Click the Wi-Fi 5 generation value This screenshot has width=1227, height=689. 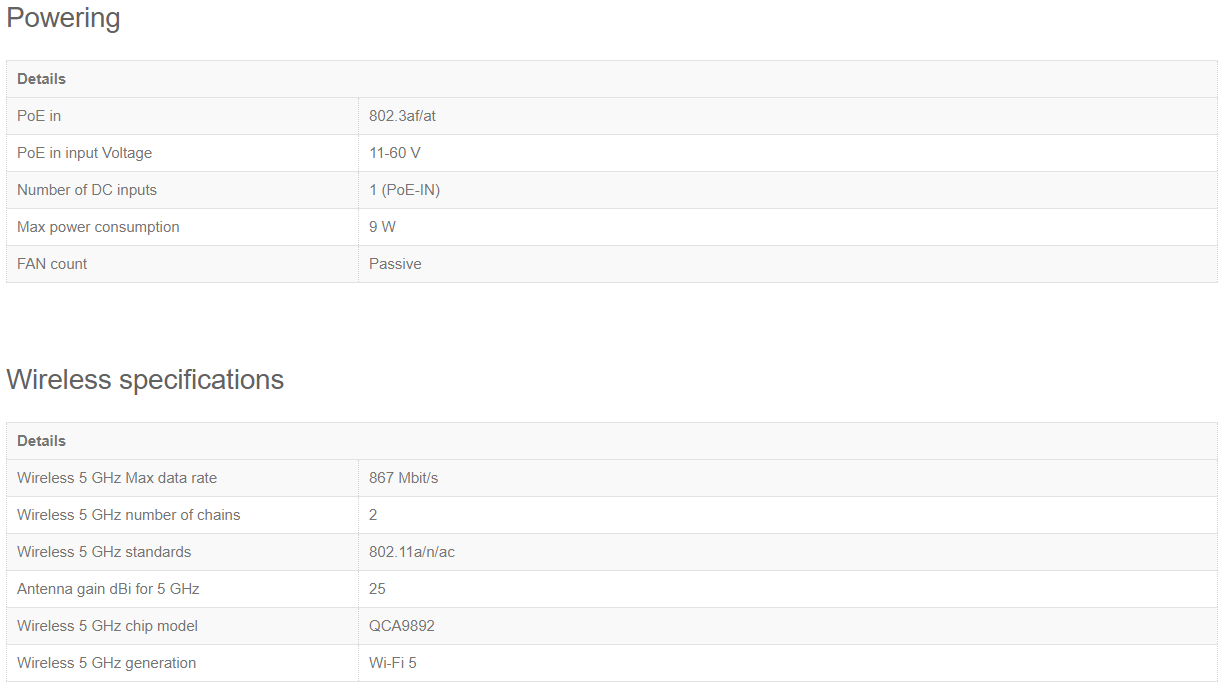coord(393,663)
